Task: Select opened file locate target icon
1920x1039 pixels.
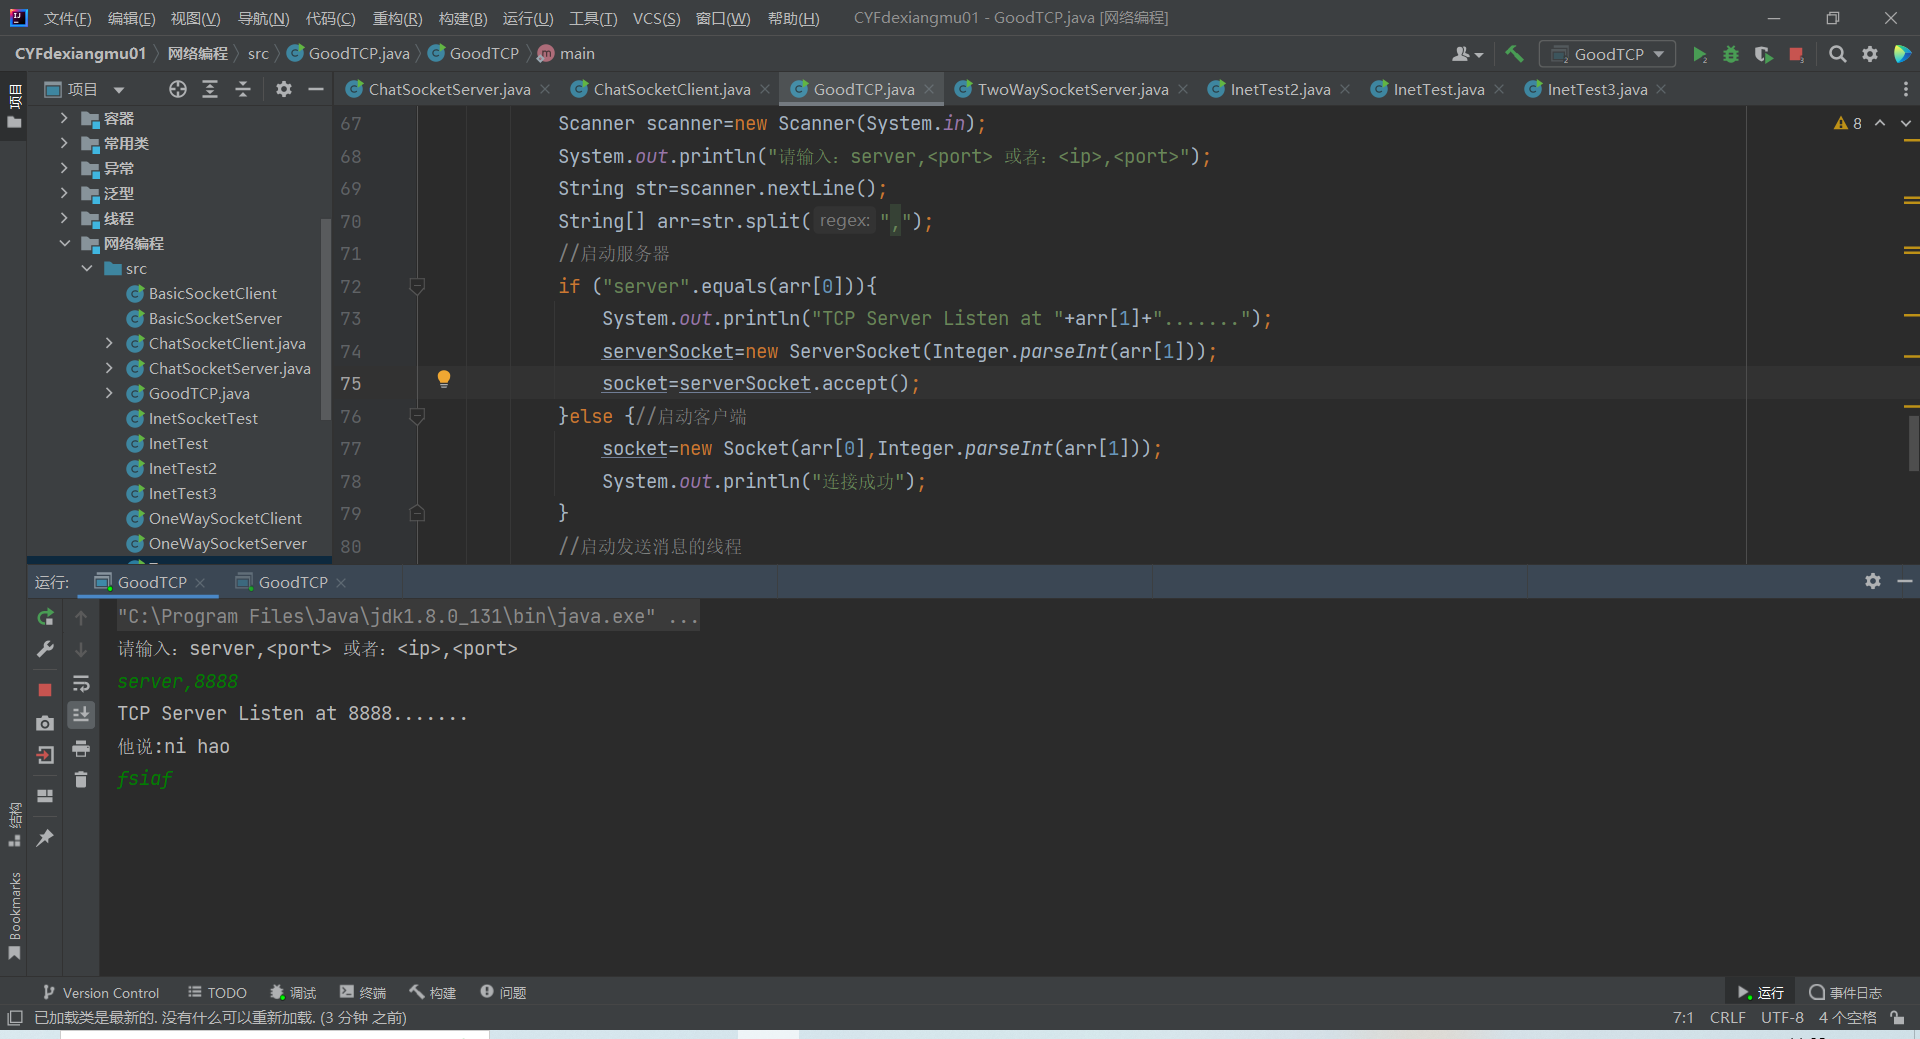Action: coord(178,89)
